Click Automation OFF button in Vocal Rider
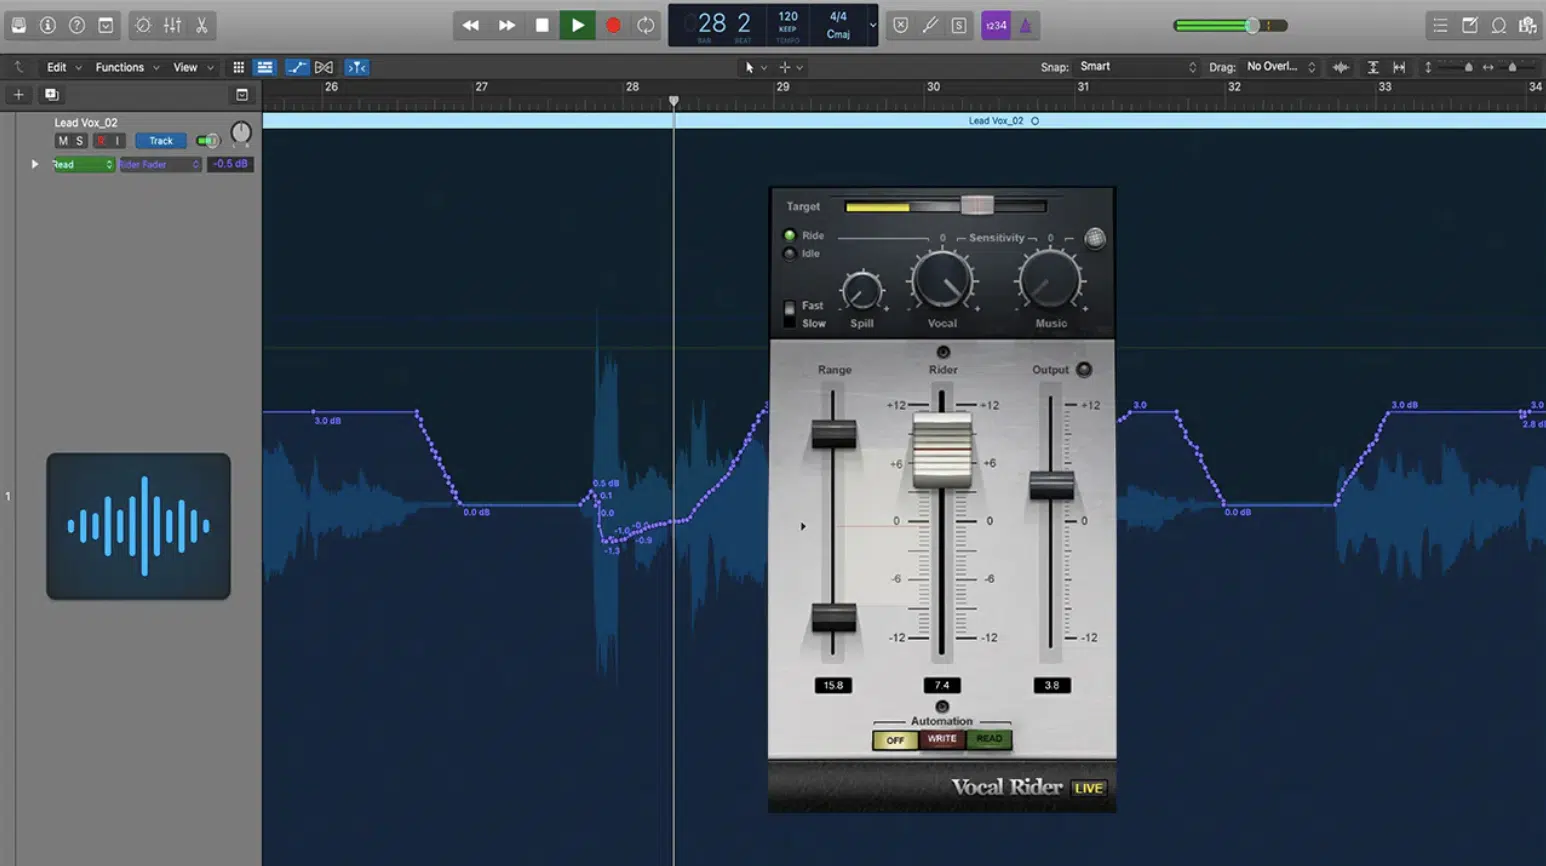The width and height of the screenshot is (1546, 866). click(x=895, y=740)
